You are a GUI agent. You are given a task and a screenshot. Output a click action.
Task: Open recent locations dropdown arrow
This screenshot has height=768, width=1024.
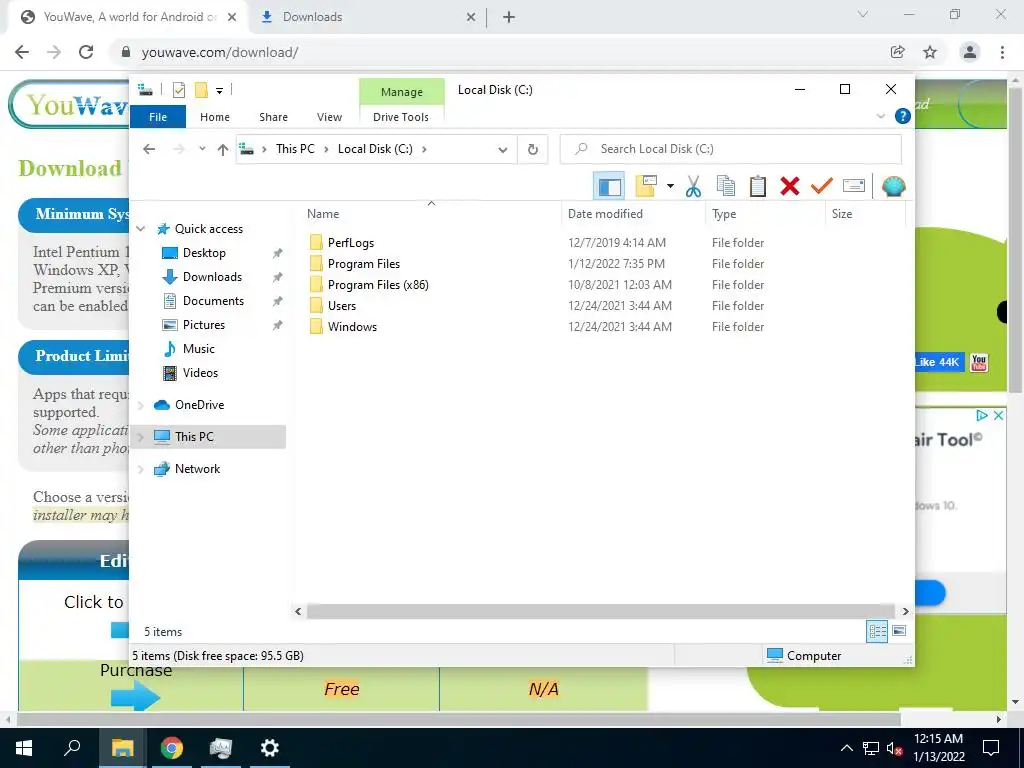[x=202, y=149]
